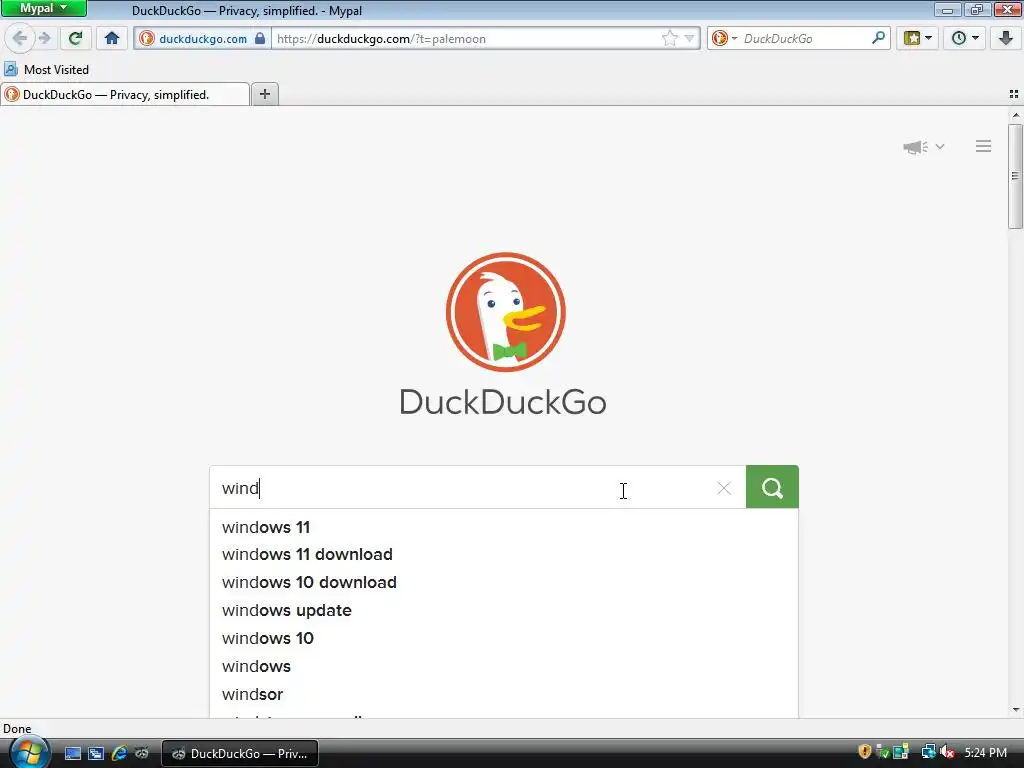Launch Internet Explorer from quick launch
The image size is (1024, 768).
(x=119, y=754)
